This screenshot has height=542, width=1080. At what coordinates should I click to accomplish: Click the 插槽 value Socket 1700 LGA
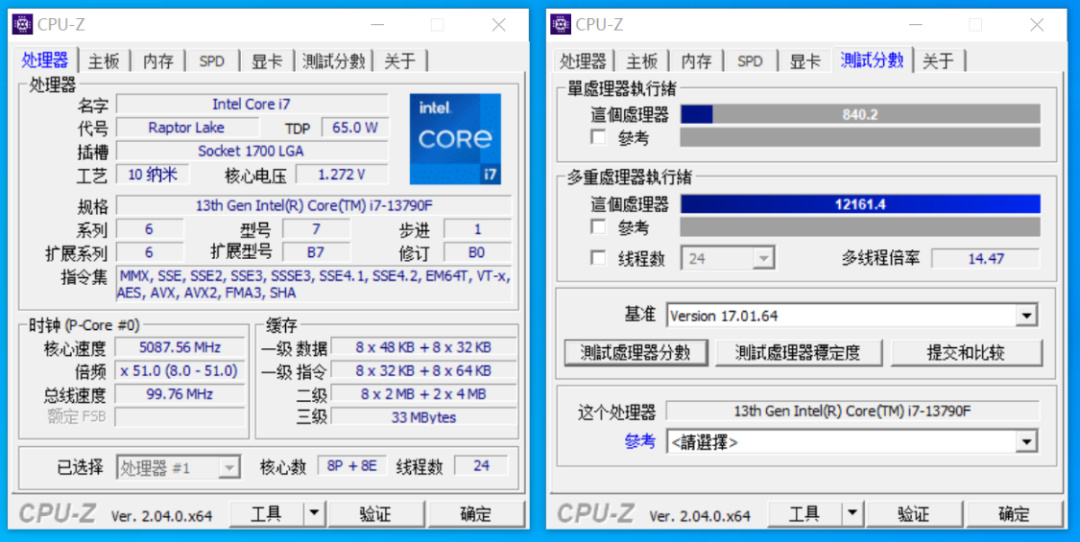pos(251,151)
